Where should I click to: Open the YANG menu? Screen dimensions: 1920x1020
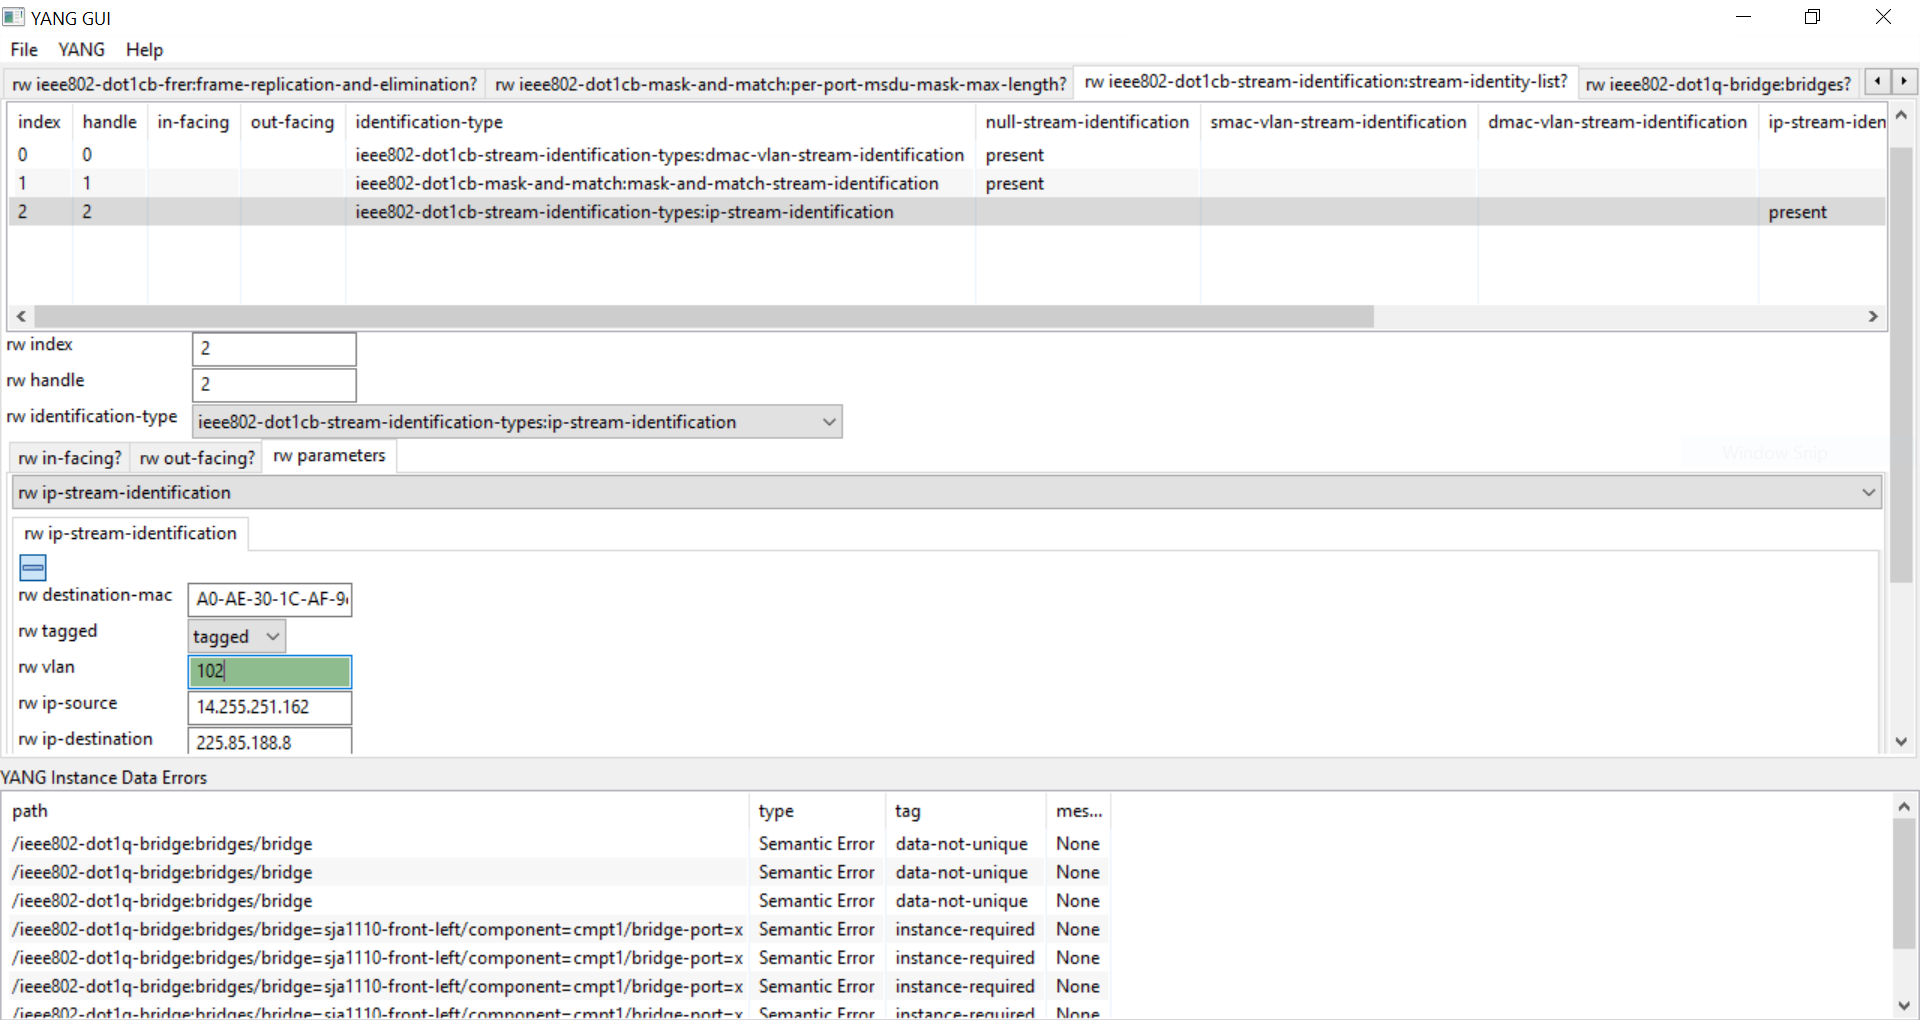pos(81,49)
